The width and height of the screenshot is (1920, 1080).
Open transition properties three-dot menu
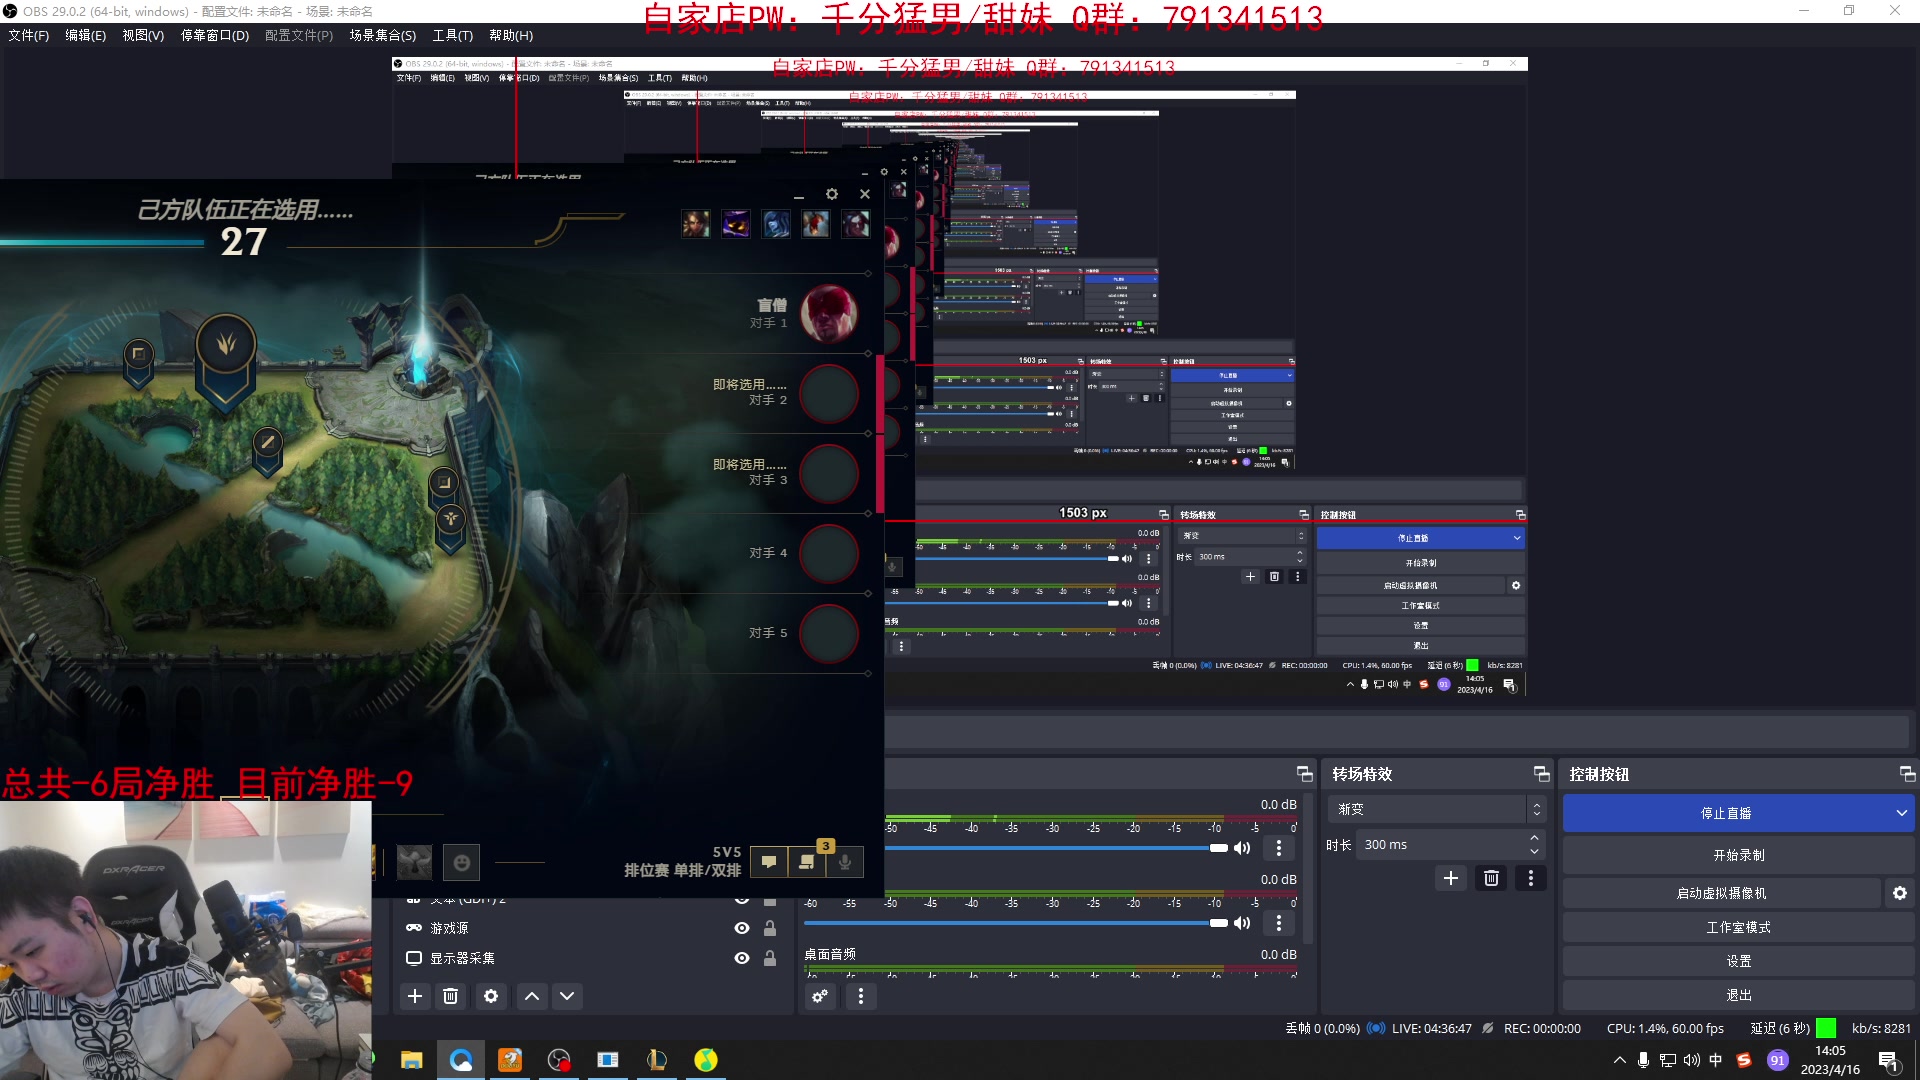[1531, 878]
